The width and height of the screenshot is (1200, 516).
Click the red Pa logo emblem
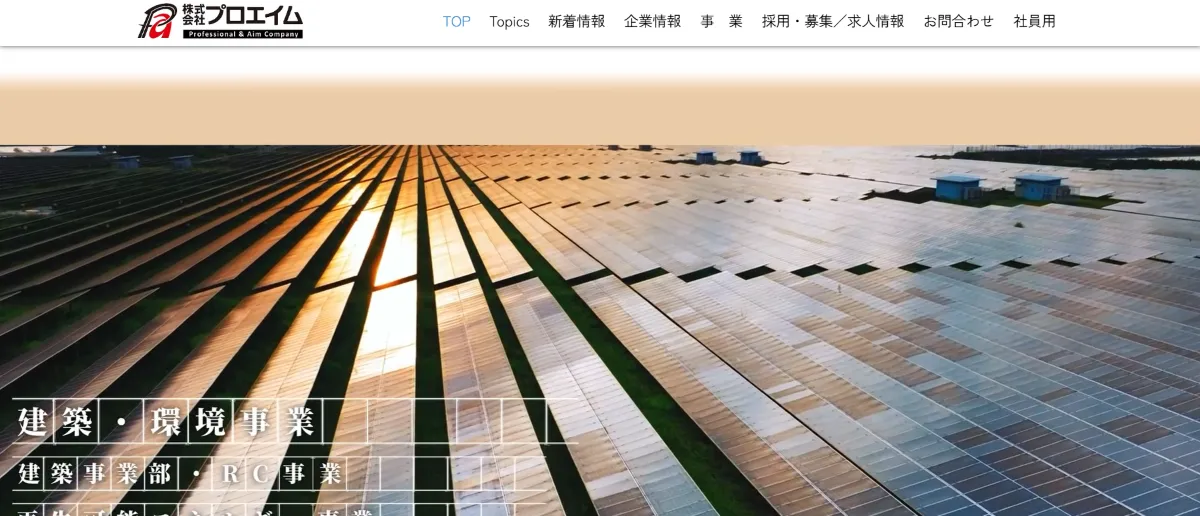[x=157, y=21]
